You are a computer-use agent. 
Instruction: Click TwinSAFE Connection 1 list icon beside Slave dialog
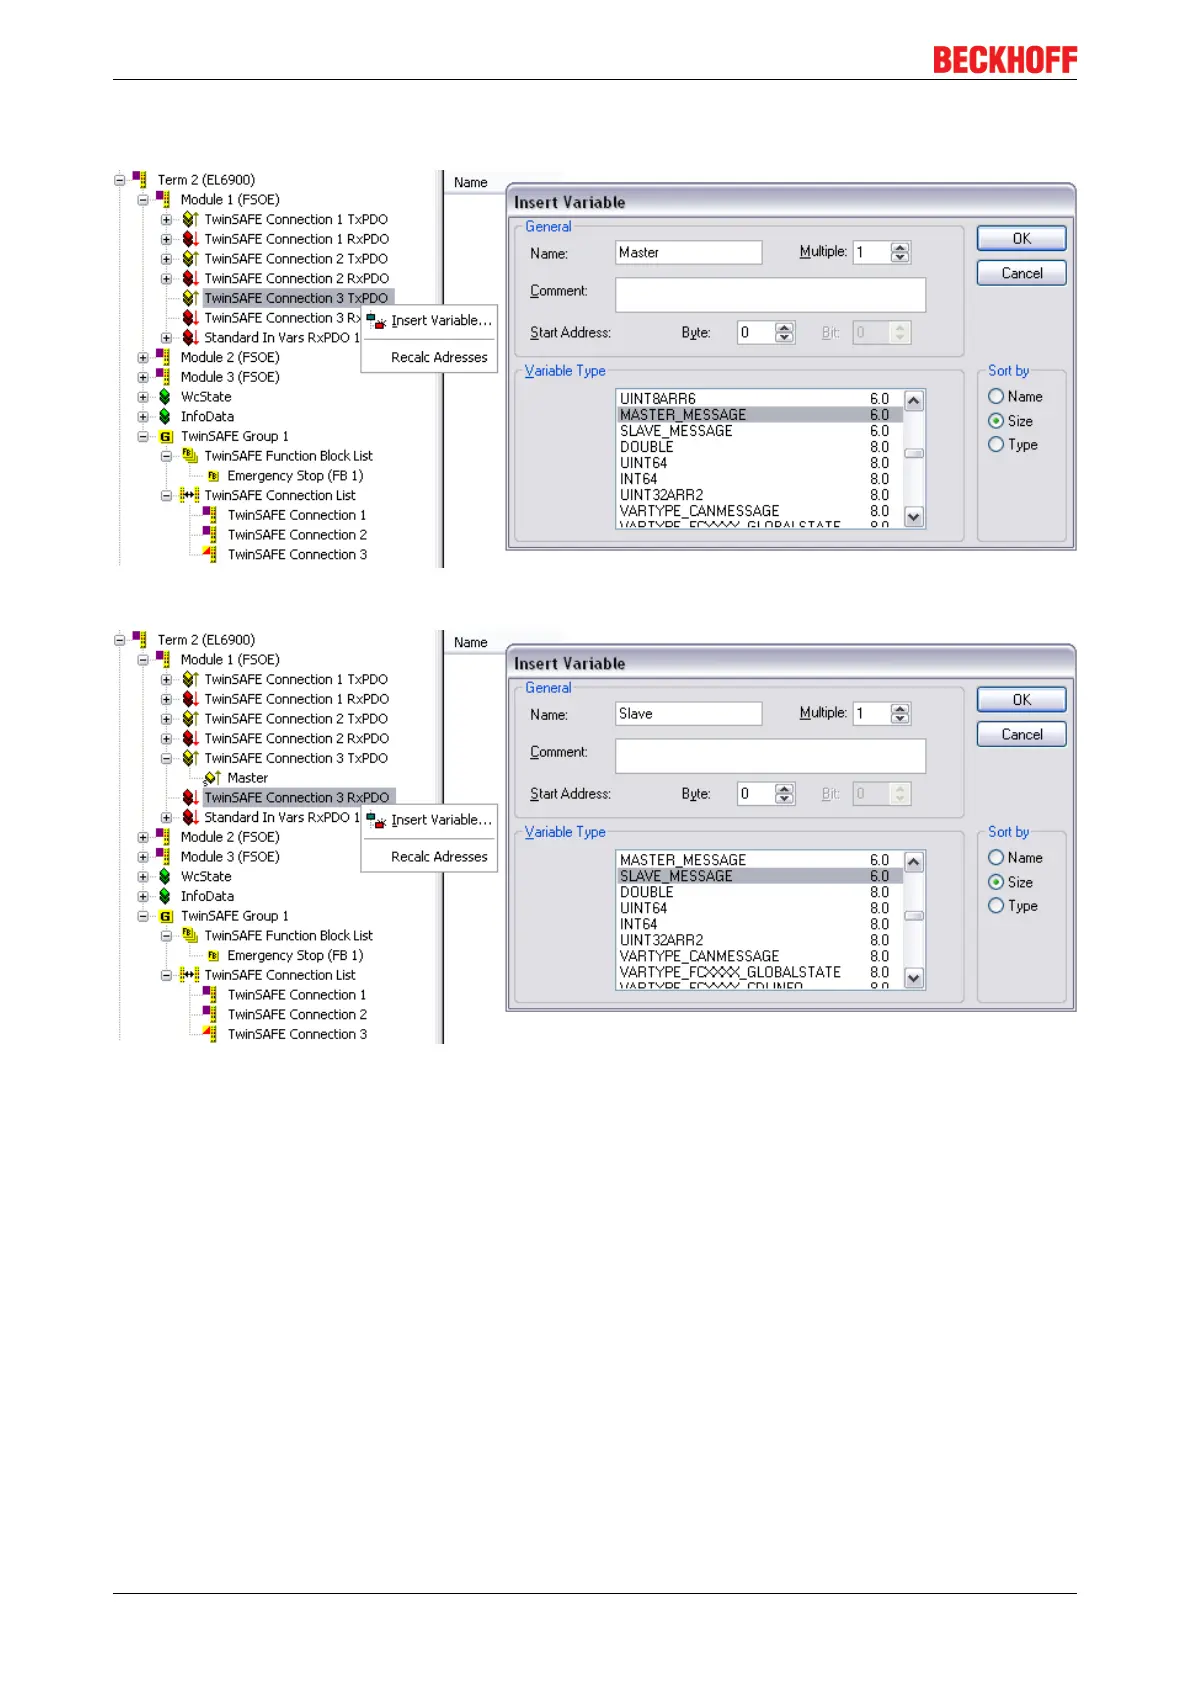pos(210,994)
